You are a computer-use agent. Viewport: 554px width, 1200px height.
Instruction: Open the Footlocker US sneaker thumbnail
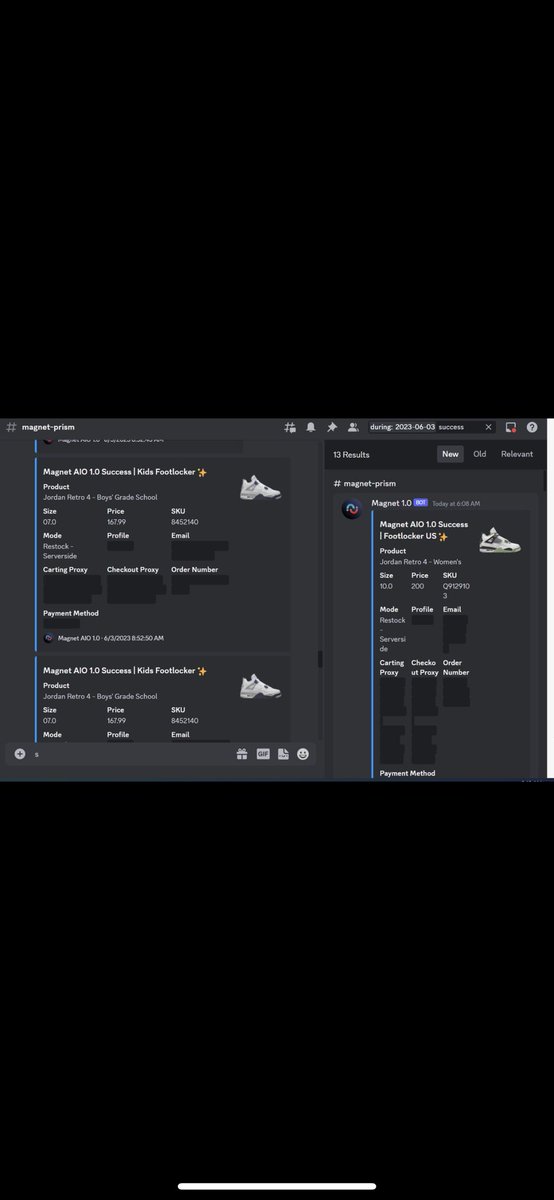tap(500, 539)
